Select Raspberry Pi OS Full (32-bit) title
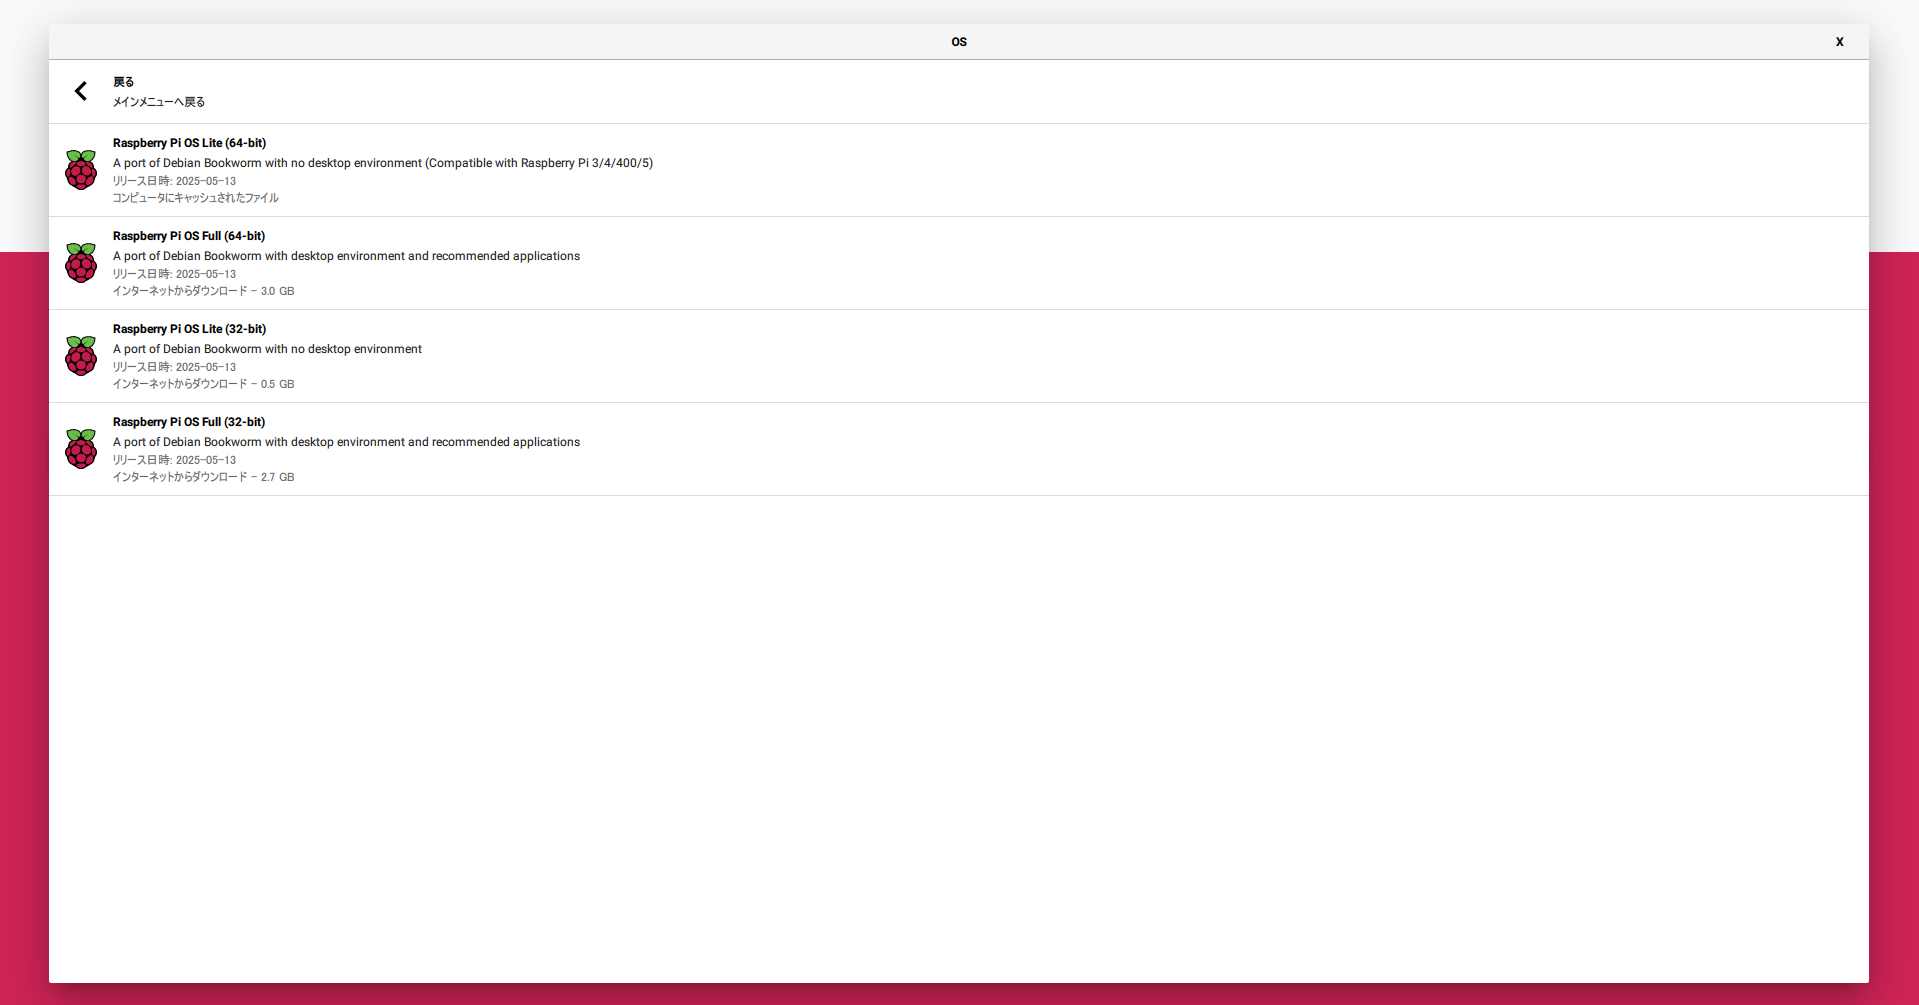 (189, 422)
